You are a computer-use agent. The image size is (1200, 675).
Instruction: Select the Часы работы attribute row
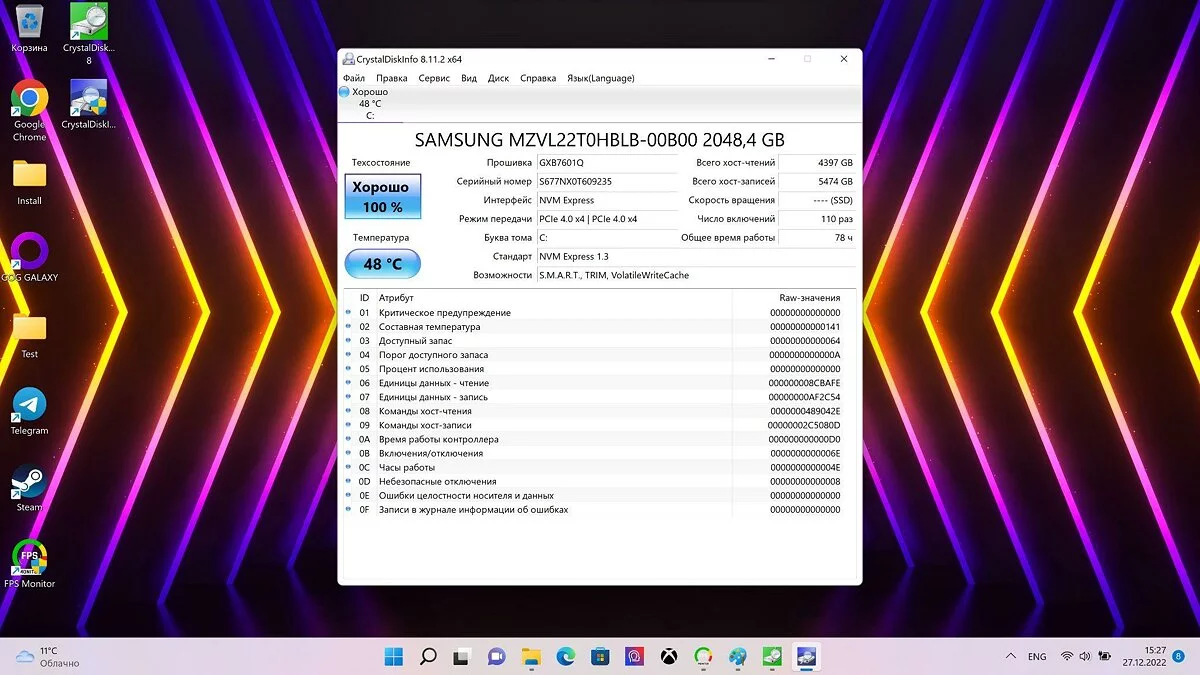[x=406, y=467]
